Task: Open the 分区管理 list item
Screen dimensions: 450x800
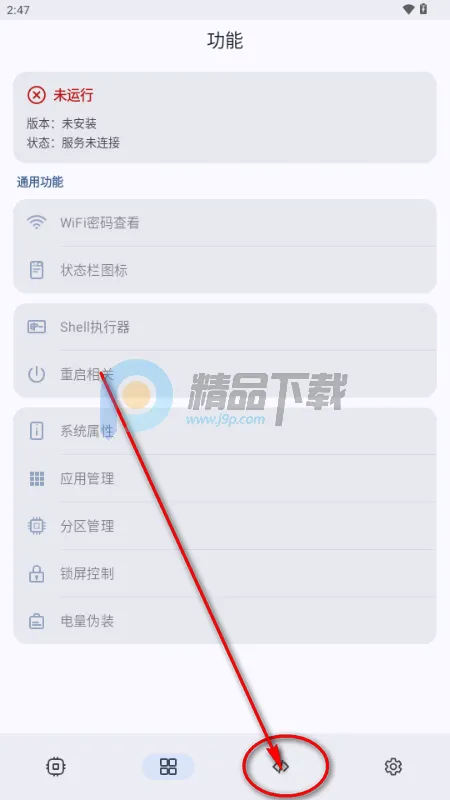Action: 224,526
